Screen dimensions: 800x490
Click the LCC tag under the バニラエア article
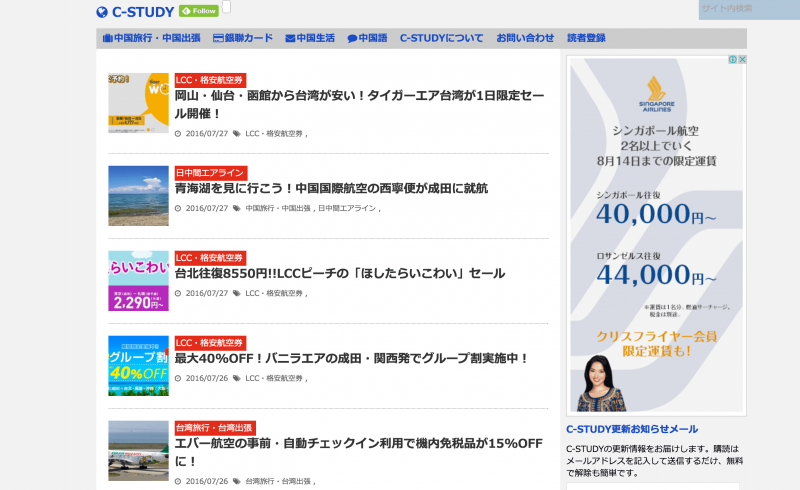274,378
